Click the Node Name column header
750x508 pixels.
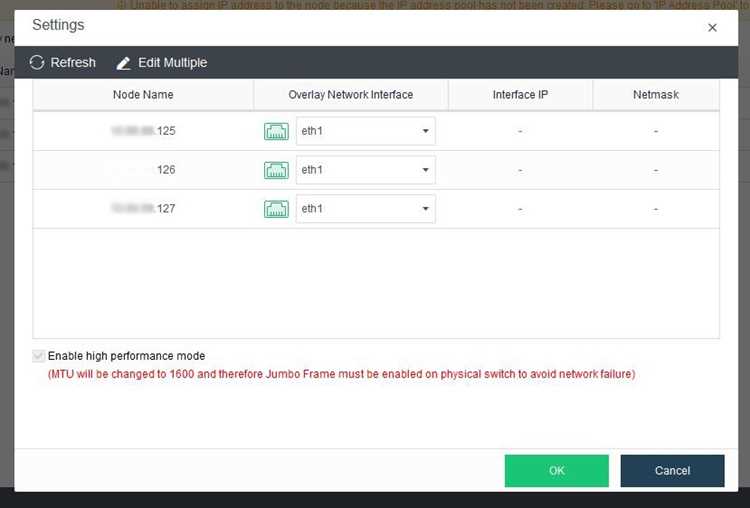coord(143,95)
